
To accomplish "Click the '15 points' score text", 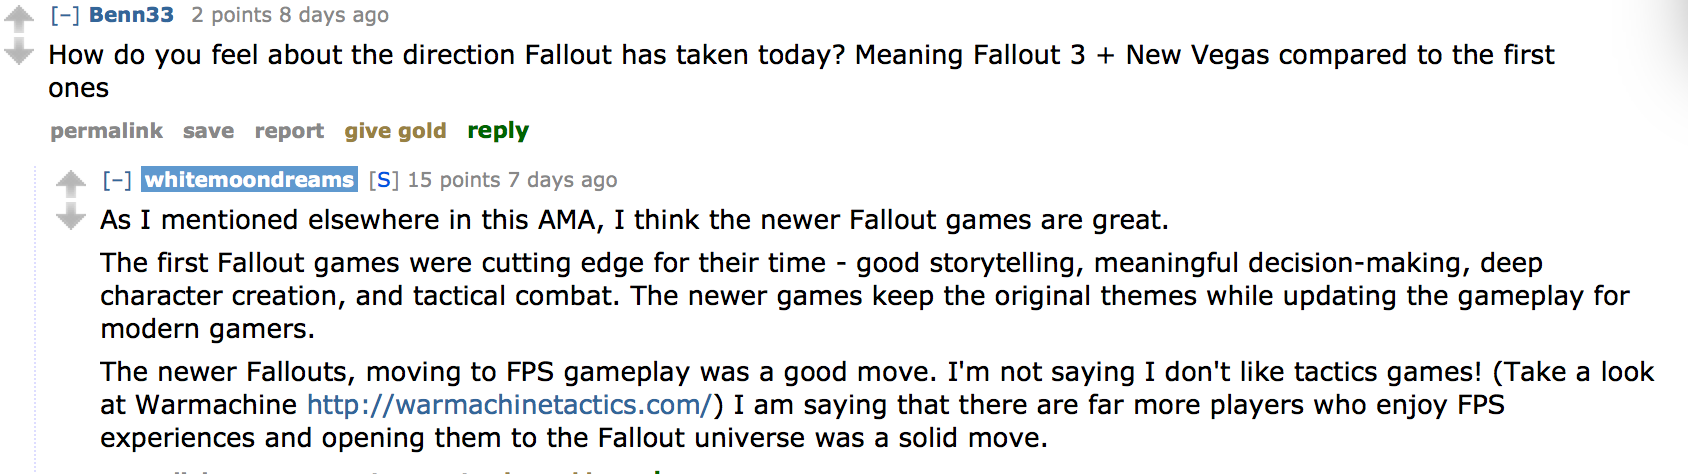I will coord(453,180).
